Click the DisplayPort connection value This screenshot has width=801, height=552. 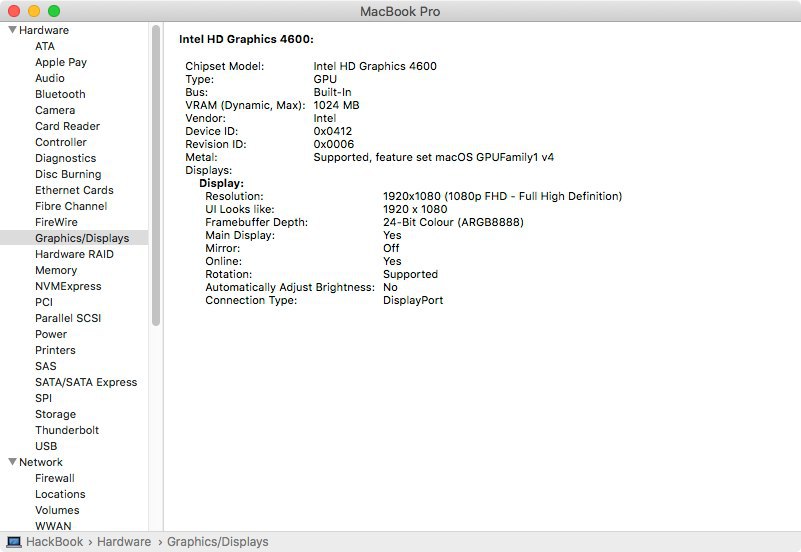[x=413, y=300]
